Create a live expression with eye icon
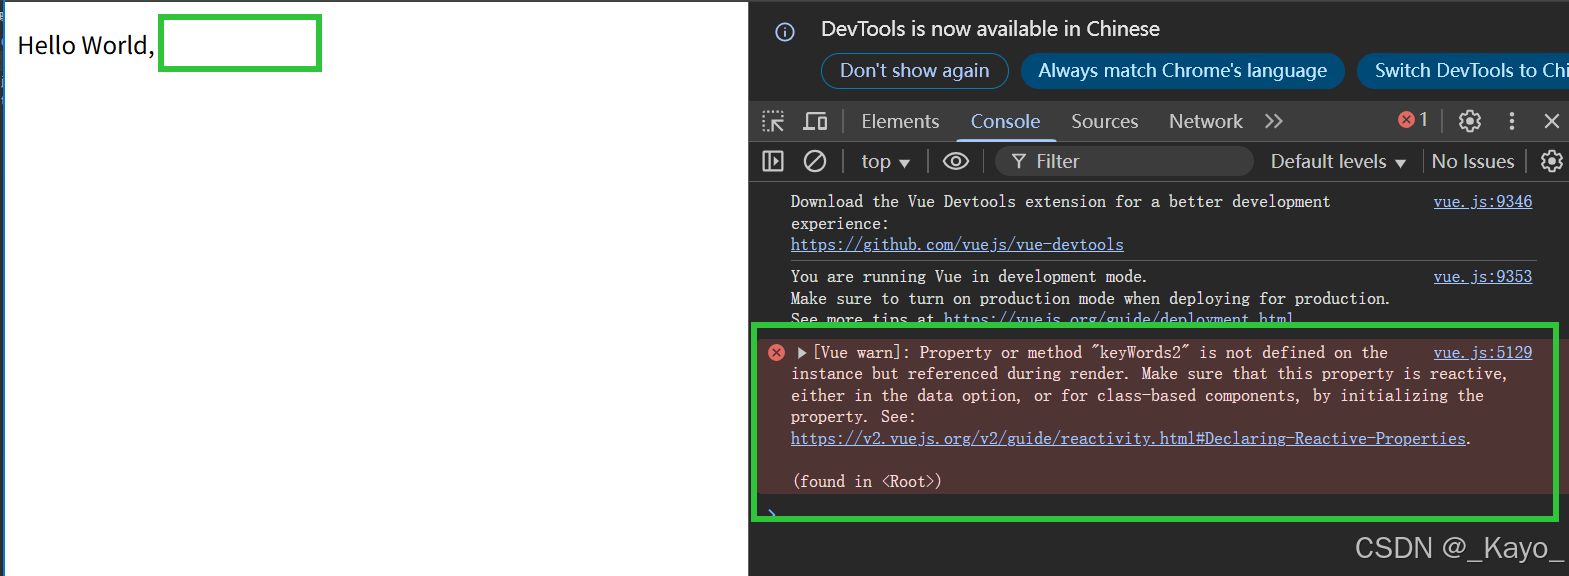1569x576 pixels. pos(956,161)
